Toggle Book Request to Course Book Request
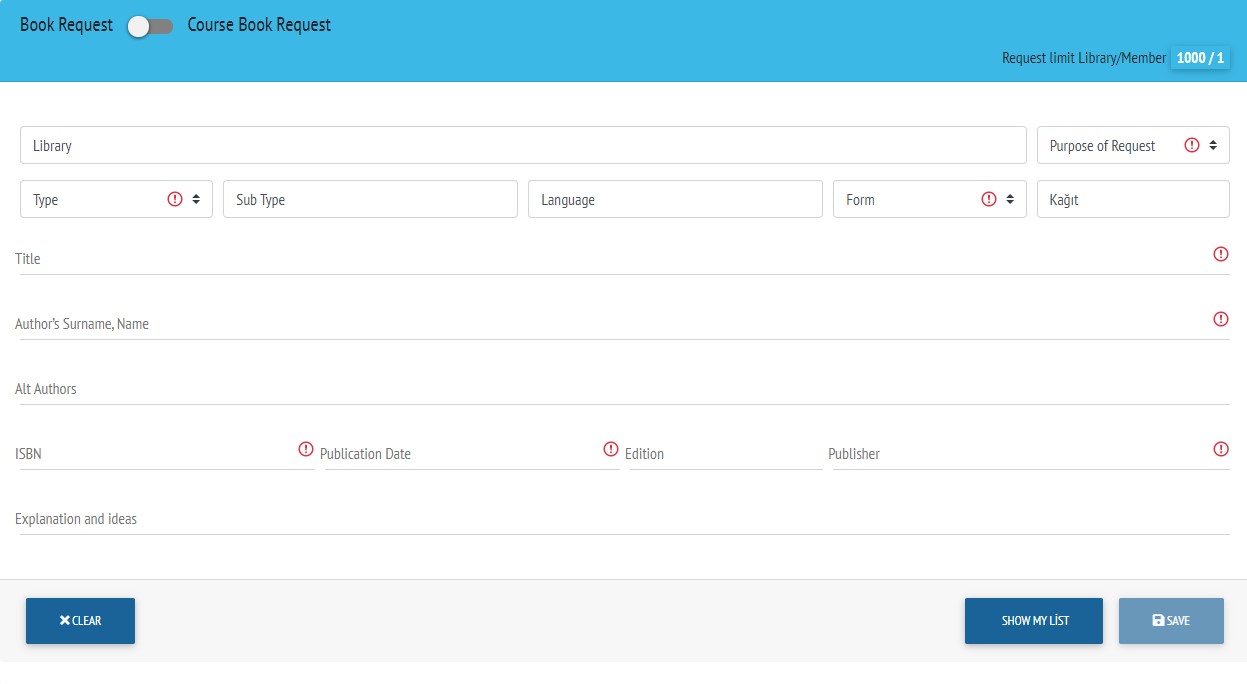This screenshot has height=684, width=1247. point(150,26)
